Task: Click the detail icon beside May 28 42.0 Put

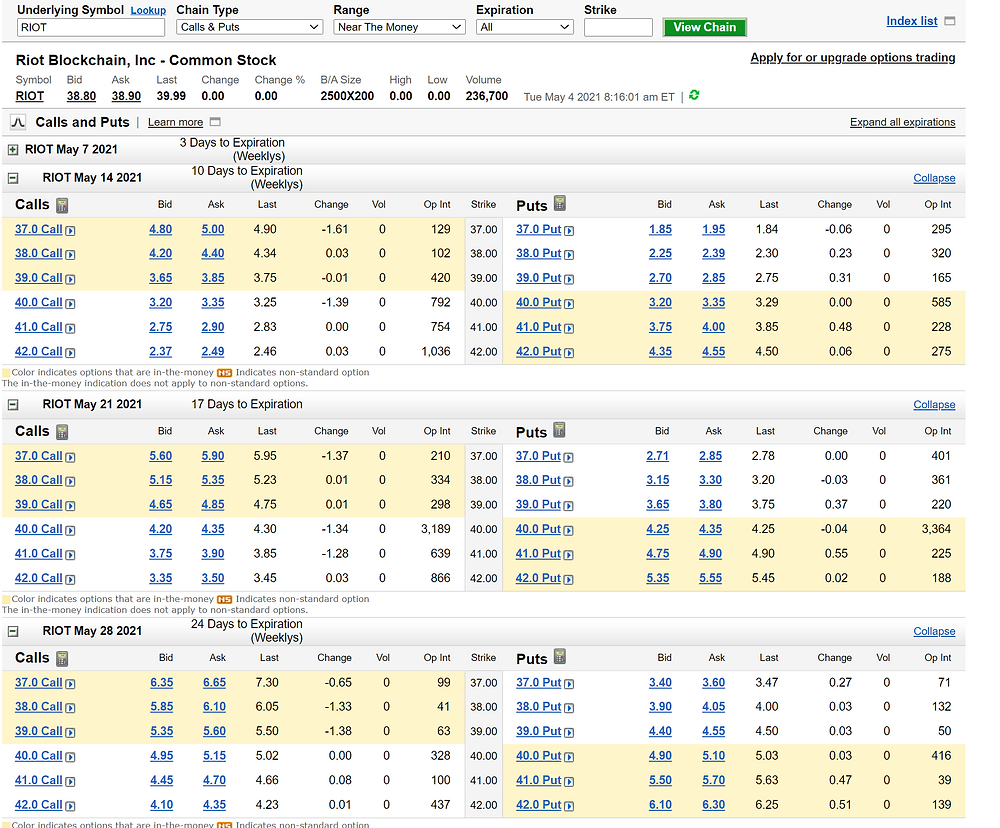Action: point(569,806)
